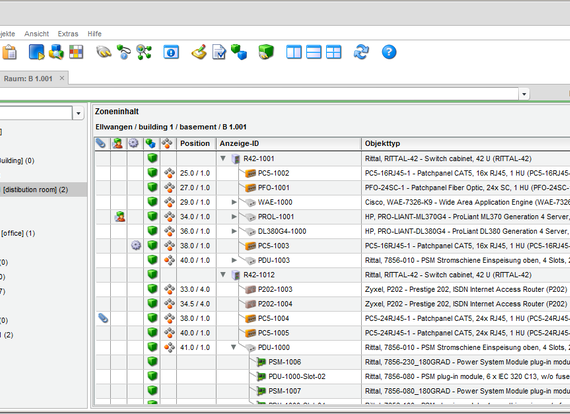The width and height of the screenshot is (570, 414).
Task: Collapse the R42-1012 cabinet tree node
Action: (223, 275)
